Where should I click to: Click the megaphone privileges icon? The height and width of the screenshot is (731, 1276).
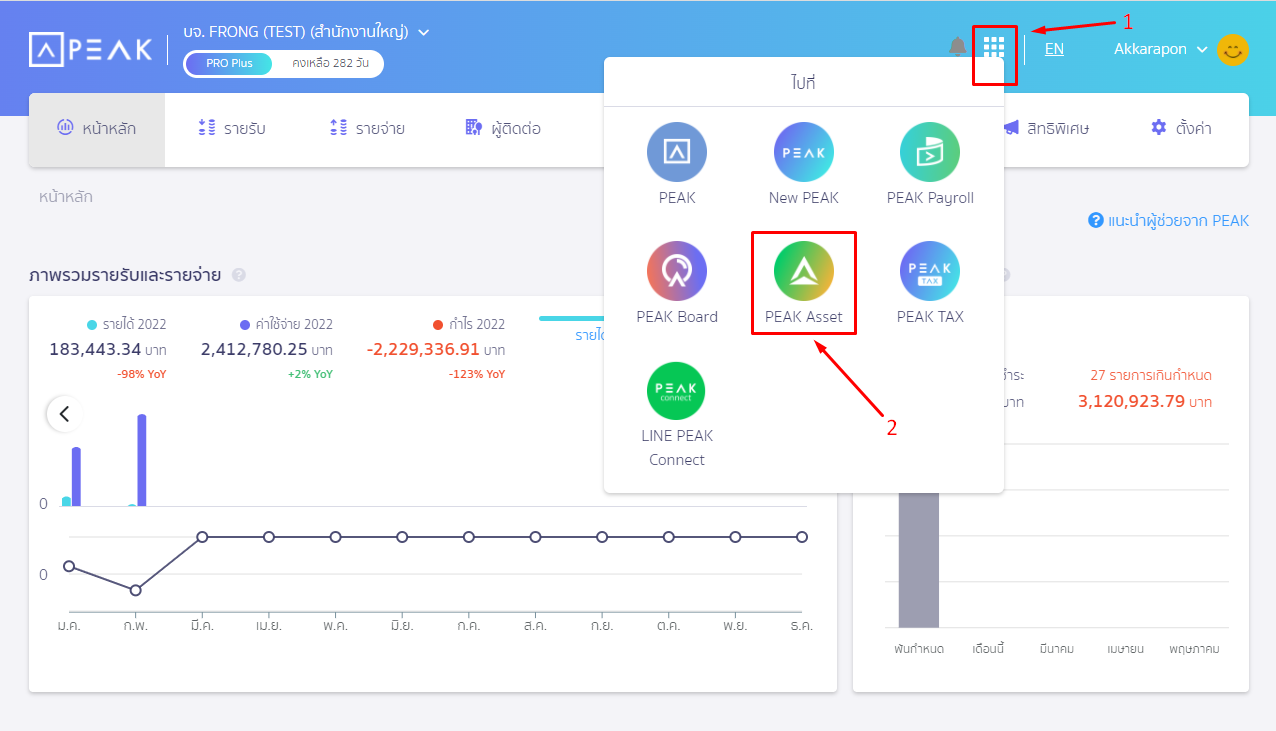(1011, 127)
